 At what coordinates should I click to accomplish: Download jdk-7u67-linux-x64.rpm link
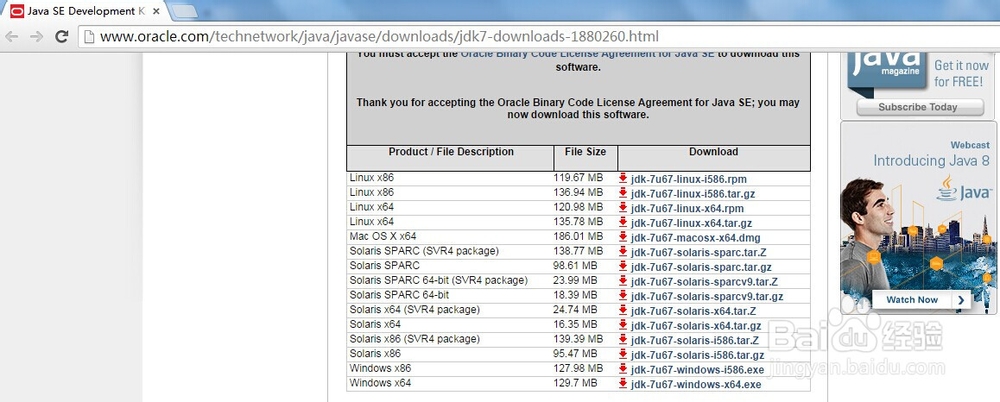(x=688, y=209)
